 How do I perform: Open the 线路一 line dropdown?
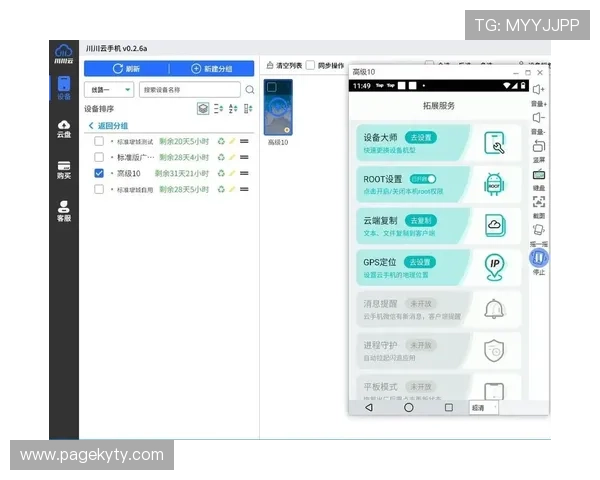click(x=109, y=90)
